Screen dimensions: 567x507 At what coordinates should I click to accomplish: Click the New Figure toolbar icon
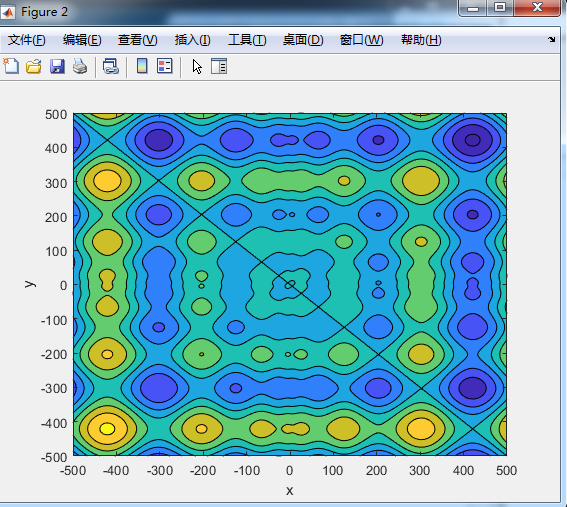11,66
